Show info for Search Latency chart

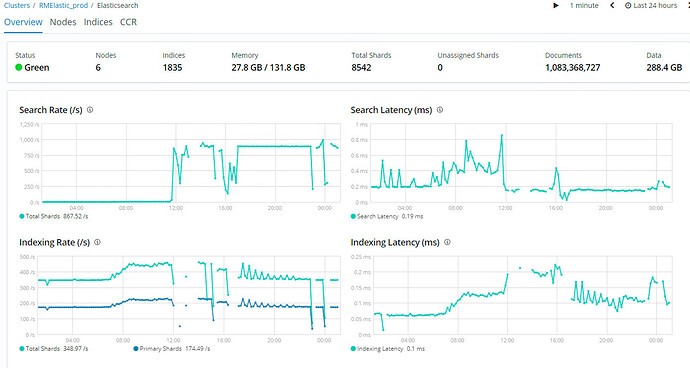[x=440, y=110]
